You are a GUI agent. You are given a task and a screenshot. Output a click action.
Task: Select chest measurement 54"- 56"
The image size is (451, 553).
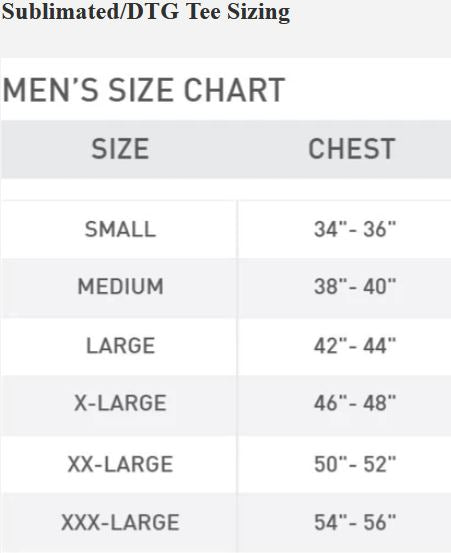[x=355, y=522]
